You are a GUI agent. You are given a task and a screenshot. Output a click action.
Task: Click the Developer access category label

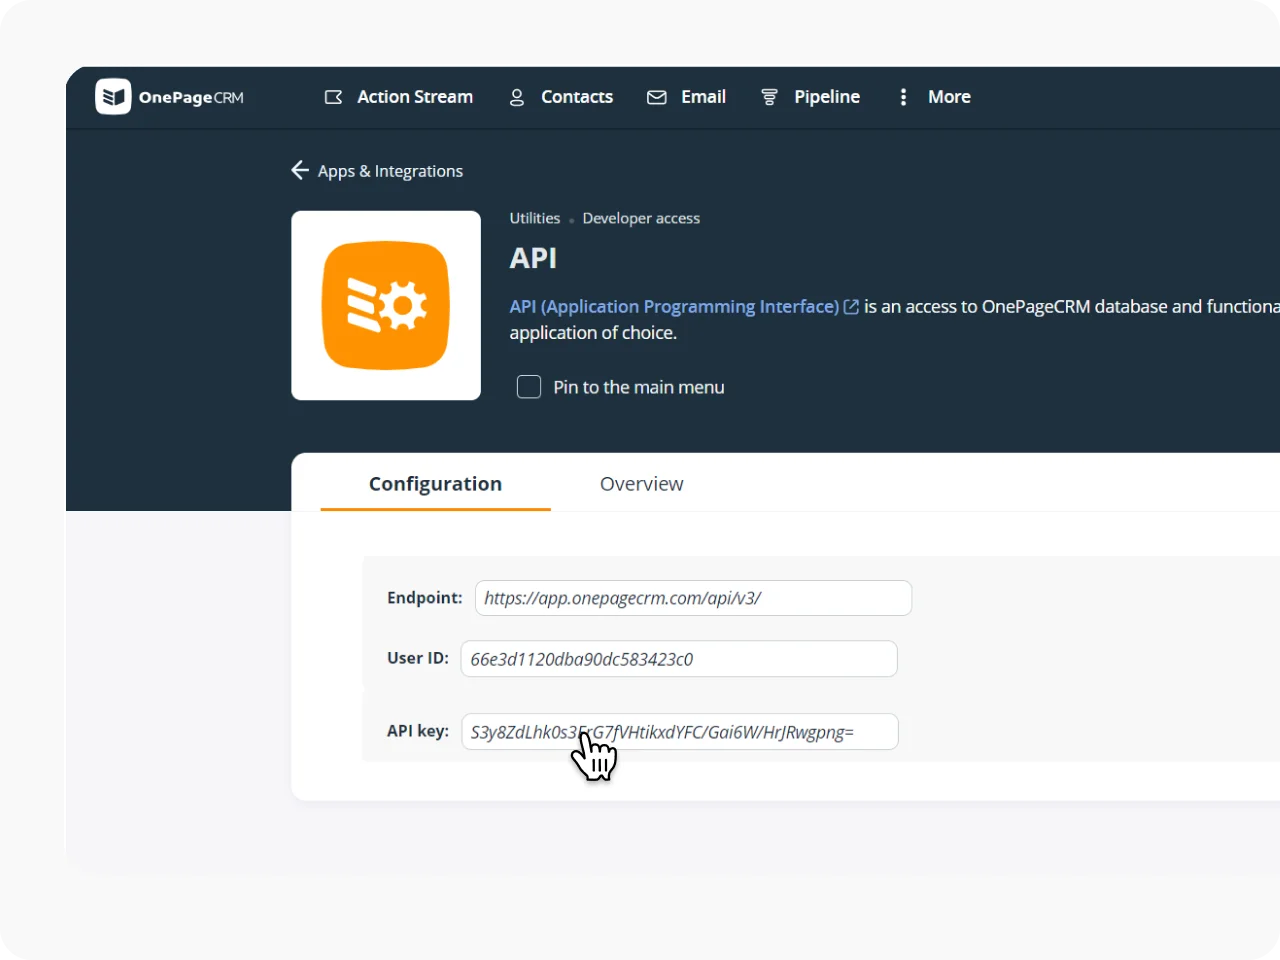tap(641, 218)
